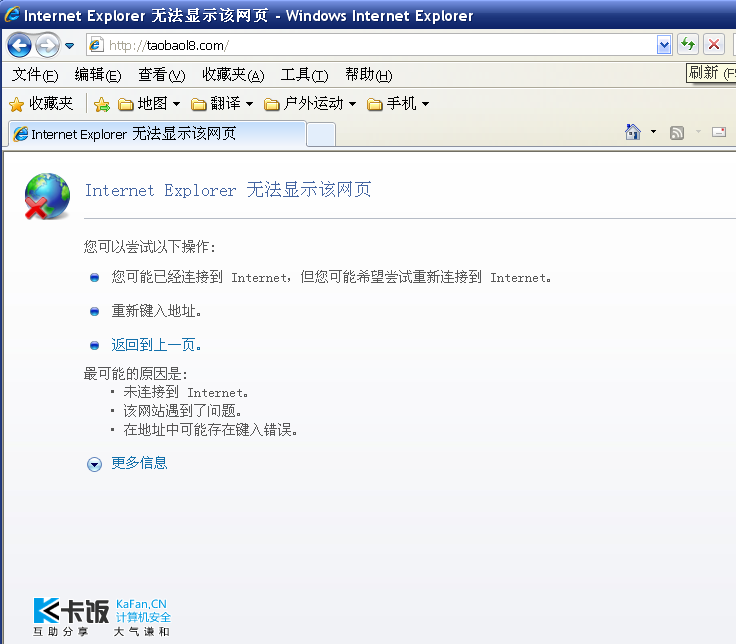This screenshot has width=736, height=644.
Task: Click the Back navigation arrow button
Action: pos(19,46)
